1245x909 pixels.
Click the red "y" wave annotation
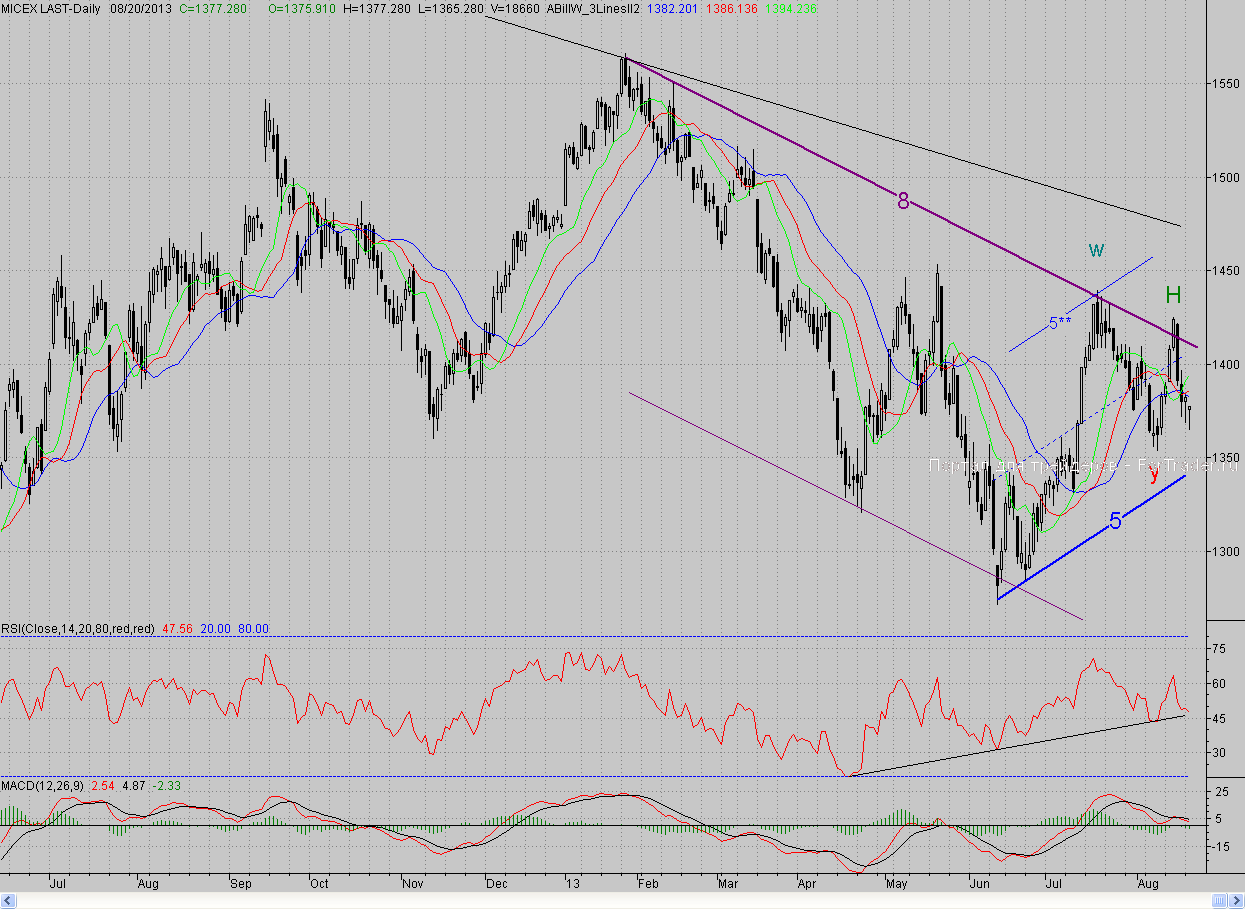(x=1154, y=475)
